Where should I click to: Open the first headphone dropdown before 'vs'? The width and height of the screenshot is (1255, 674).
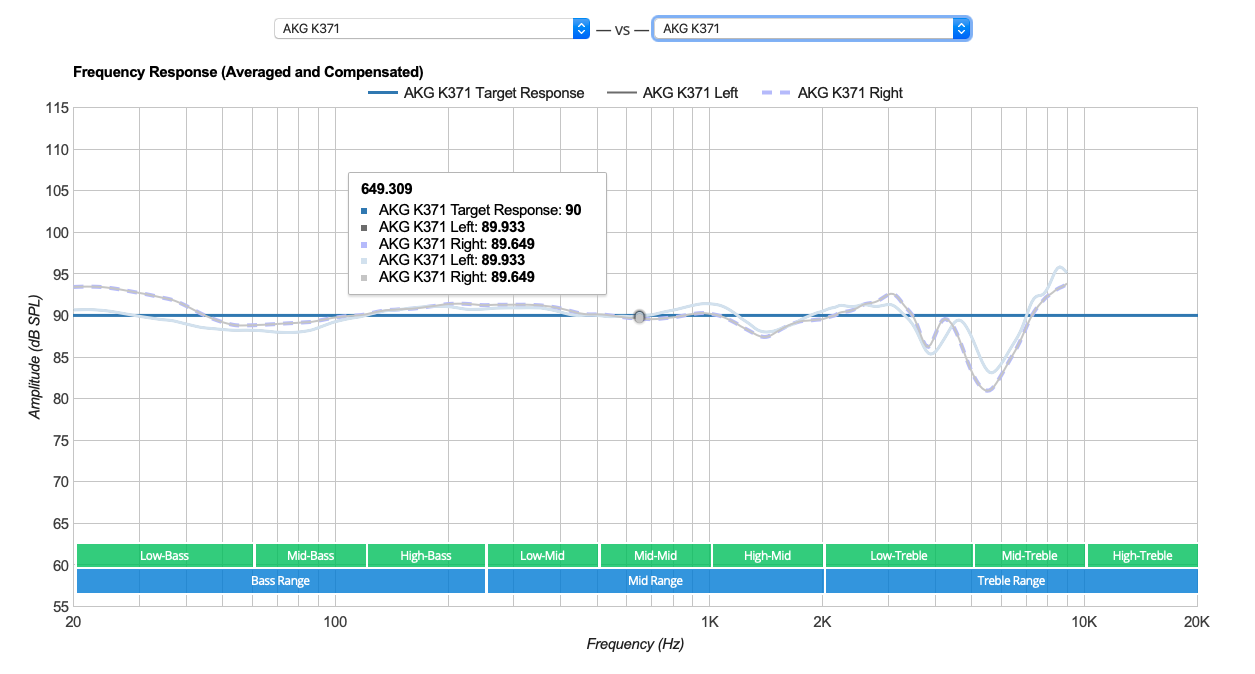tap(432, 29)
